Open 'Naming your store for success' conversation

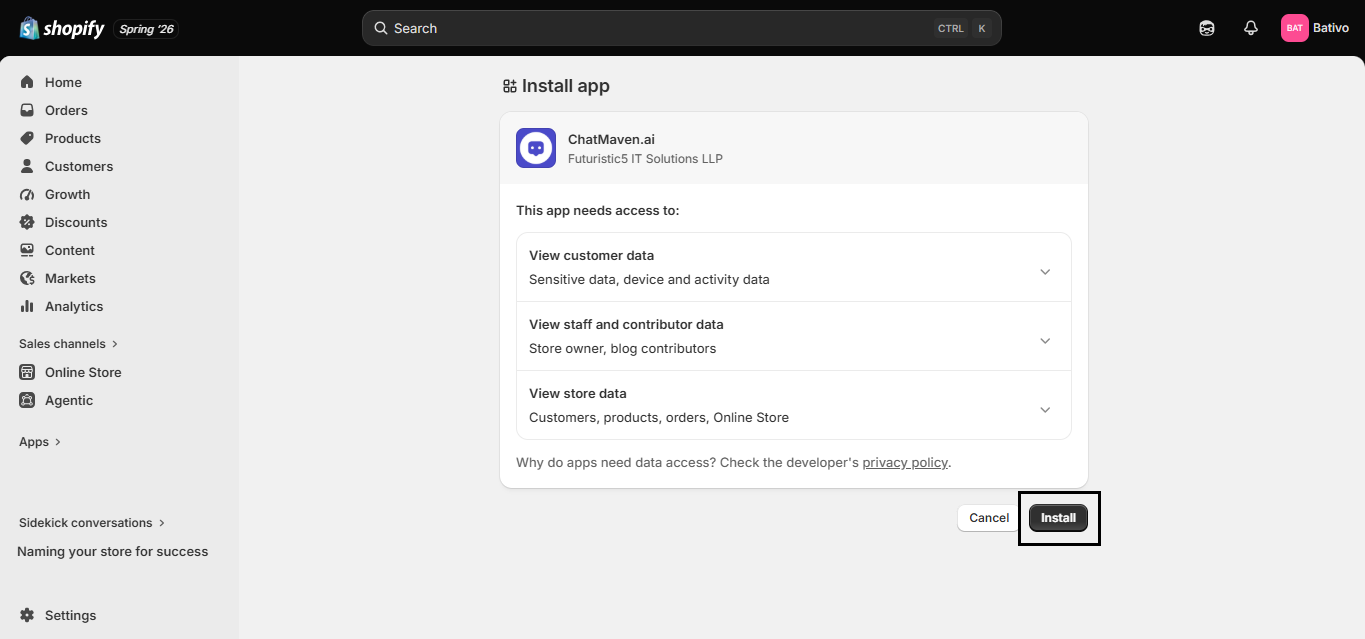(x=113, y=551)
